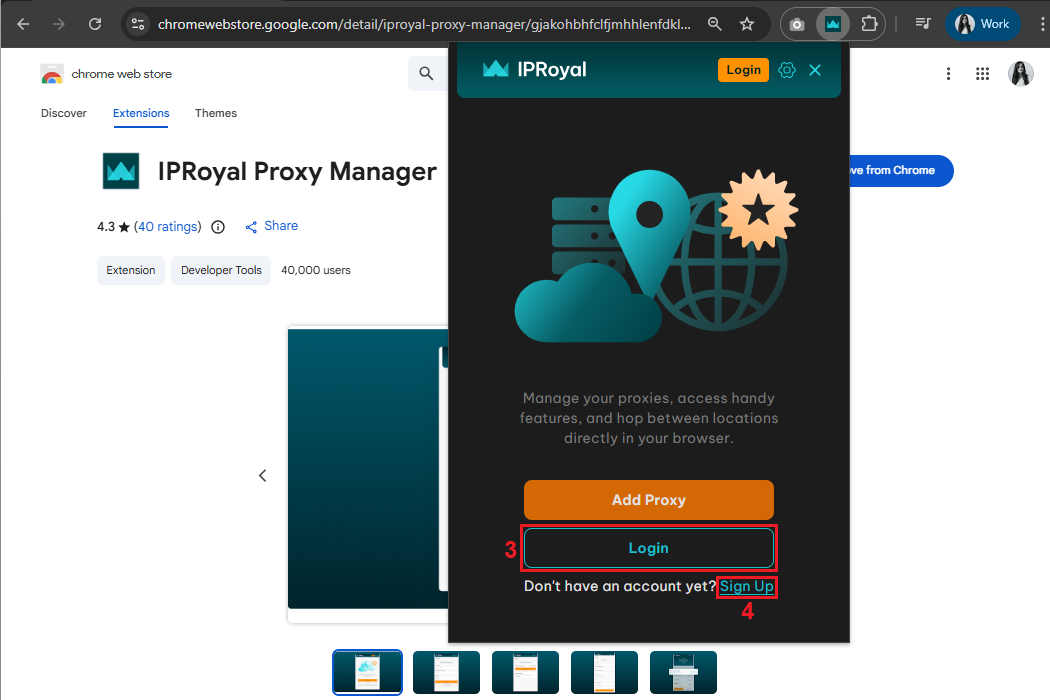
Task: Open the Chrome extensions puzzle menu
Action: click(x=869, y=24)
